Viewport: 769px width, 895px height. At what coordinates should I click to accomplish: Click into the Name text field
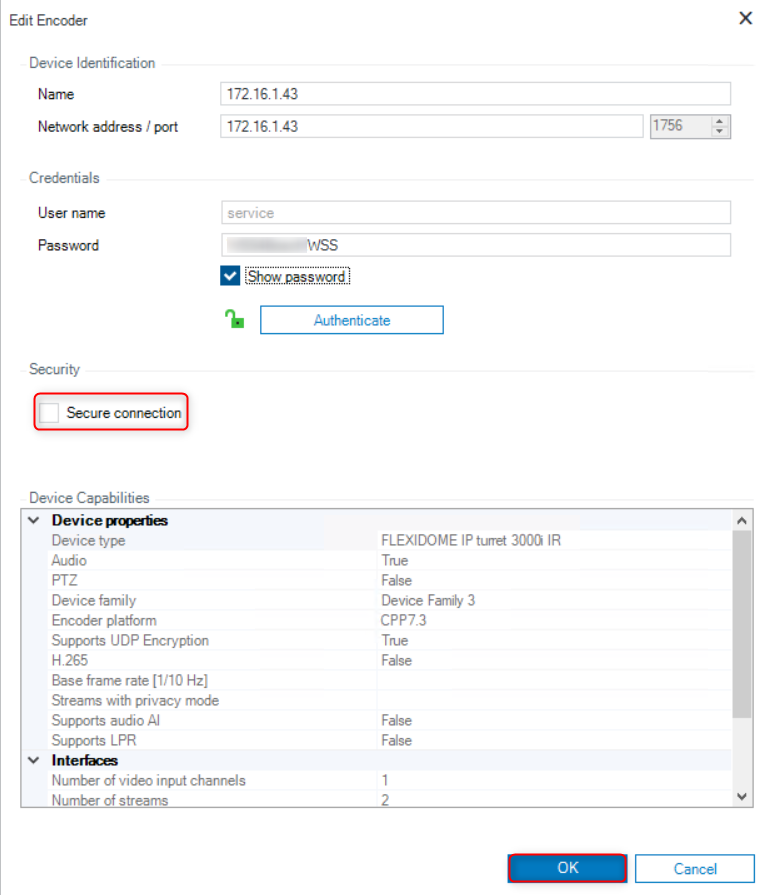tap(475, 94)
